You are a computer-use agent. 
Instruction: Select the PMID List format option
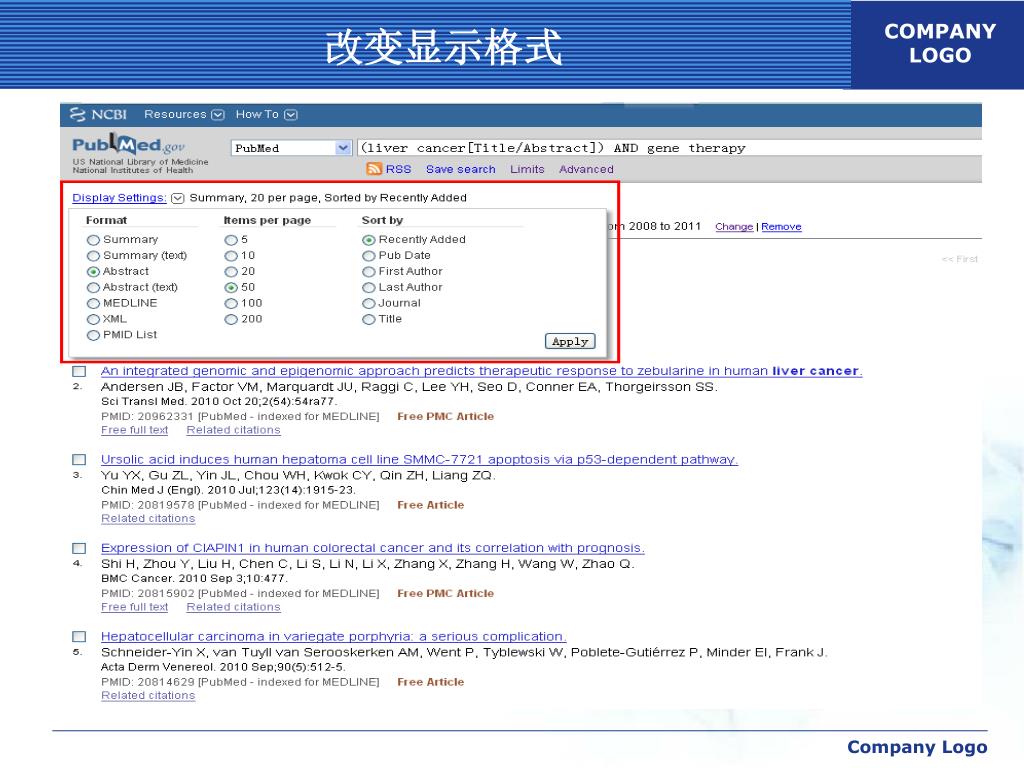[93, 336]
